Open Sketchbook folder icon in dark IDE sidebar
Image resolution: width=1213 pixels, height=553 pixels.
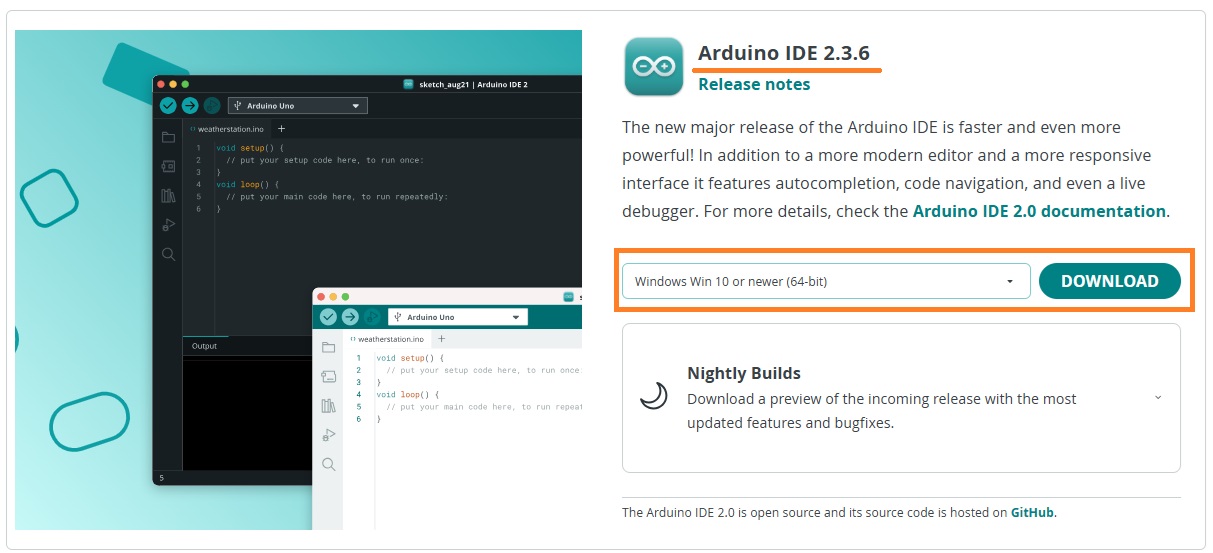point(168,137)
